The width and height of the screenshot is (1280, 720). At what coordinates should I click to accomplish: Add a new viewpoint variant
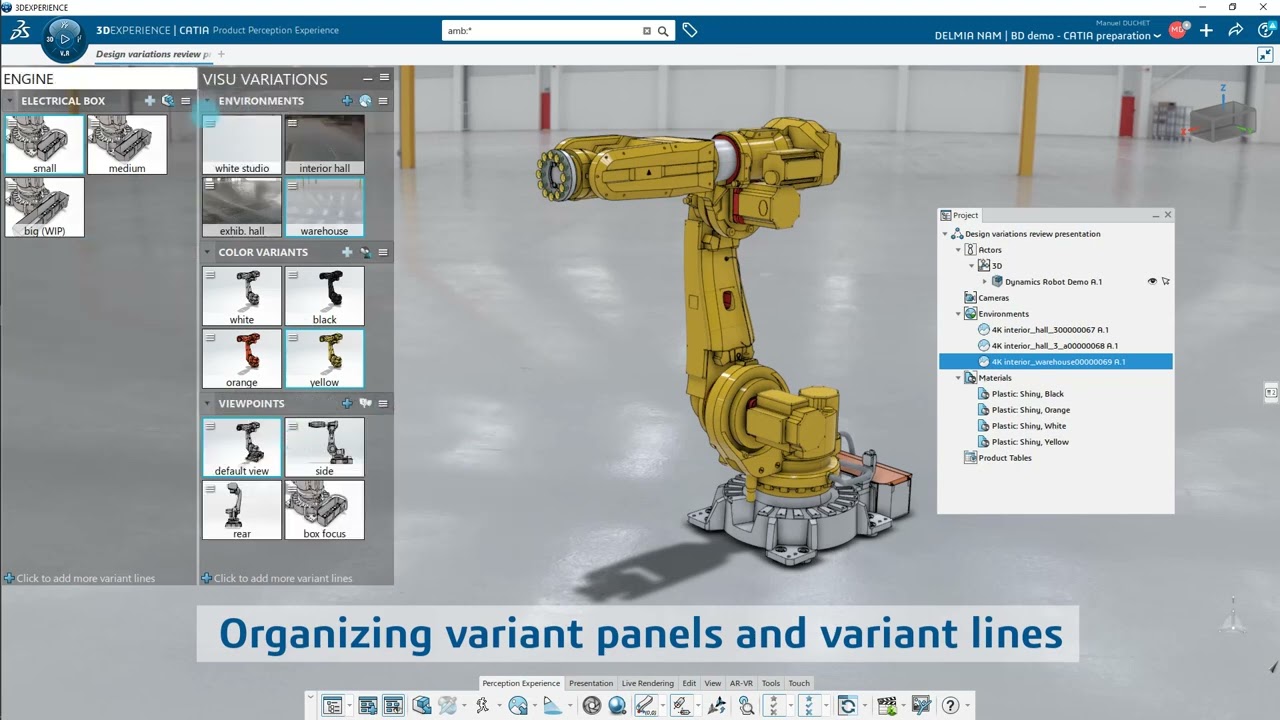(x=347, y=403)
